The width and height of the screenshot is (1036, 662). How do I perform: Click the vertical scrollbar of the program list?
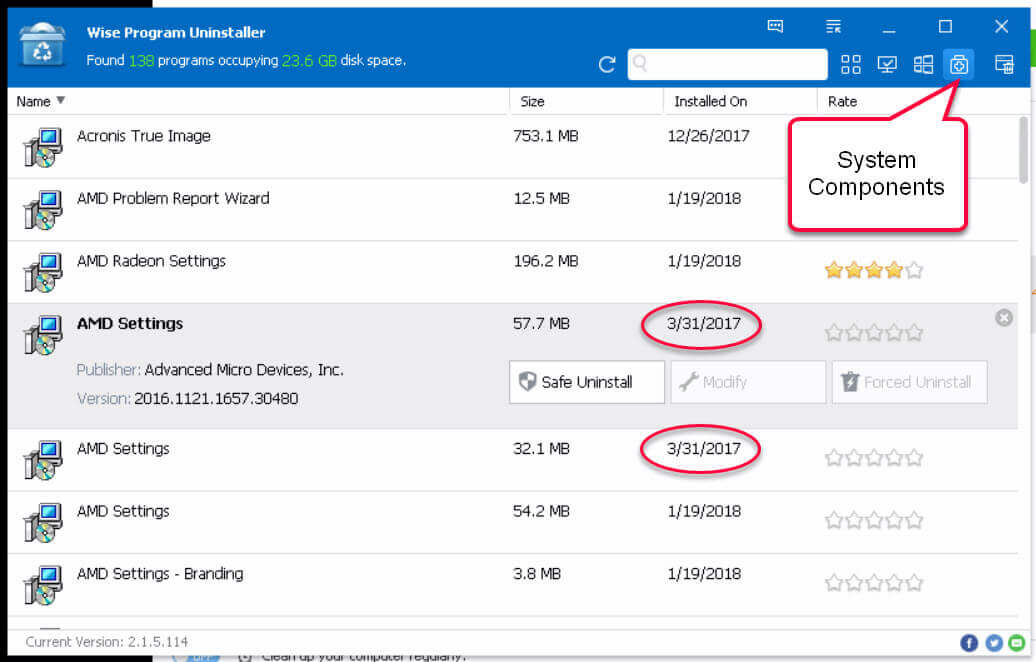[1023, 149]
